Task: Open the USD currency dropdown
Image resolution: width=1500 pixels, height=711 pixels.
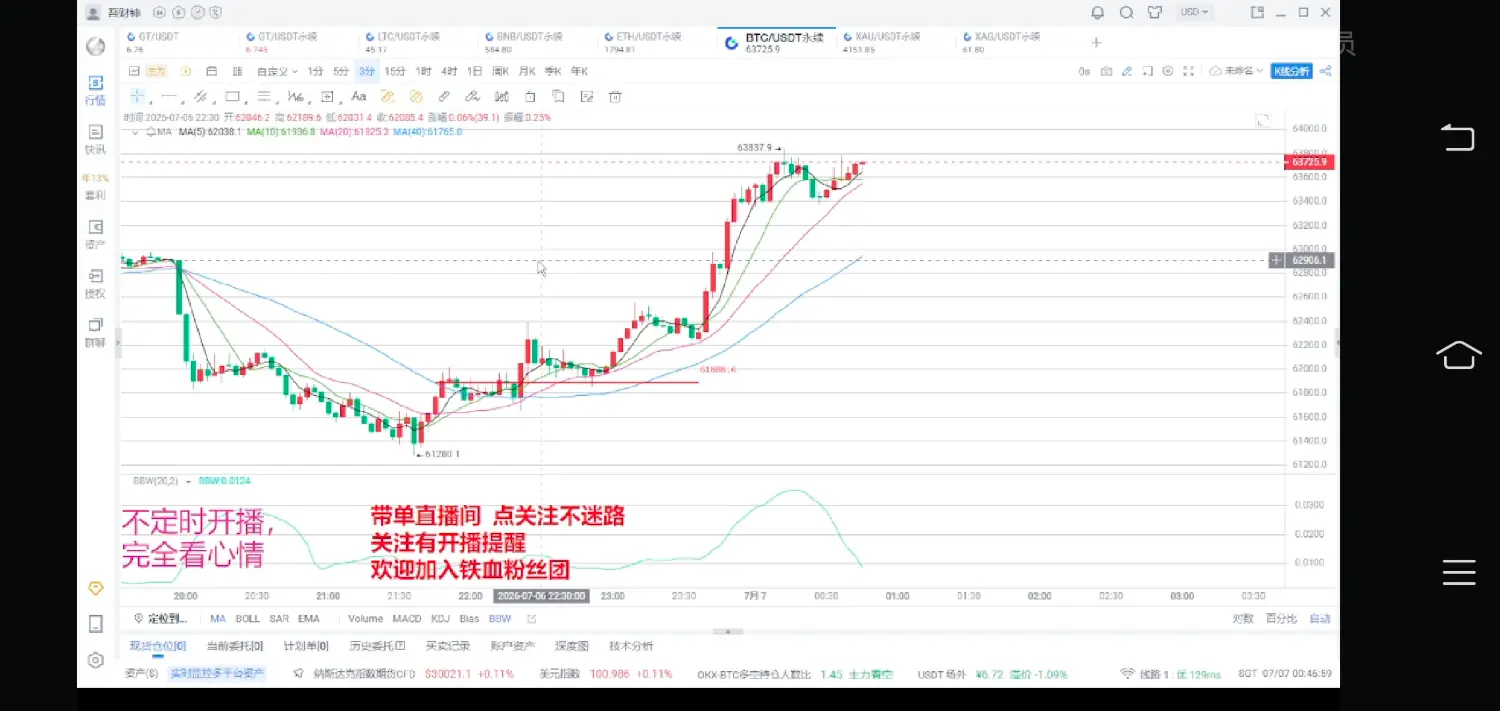Action: [x=1194, y=13]
